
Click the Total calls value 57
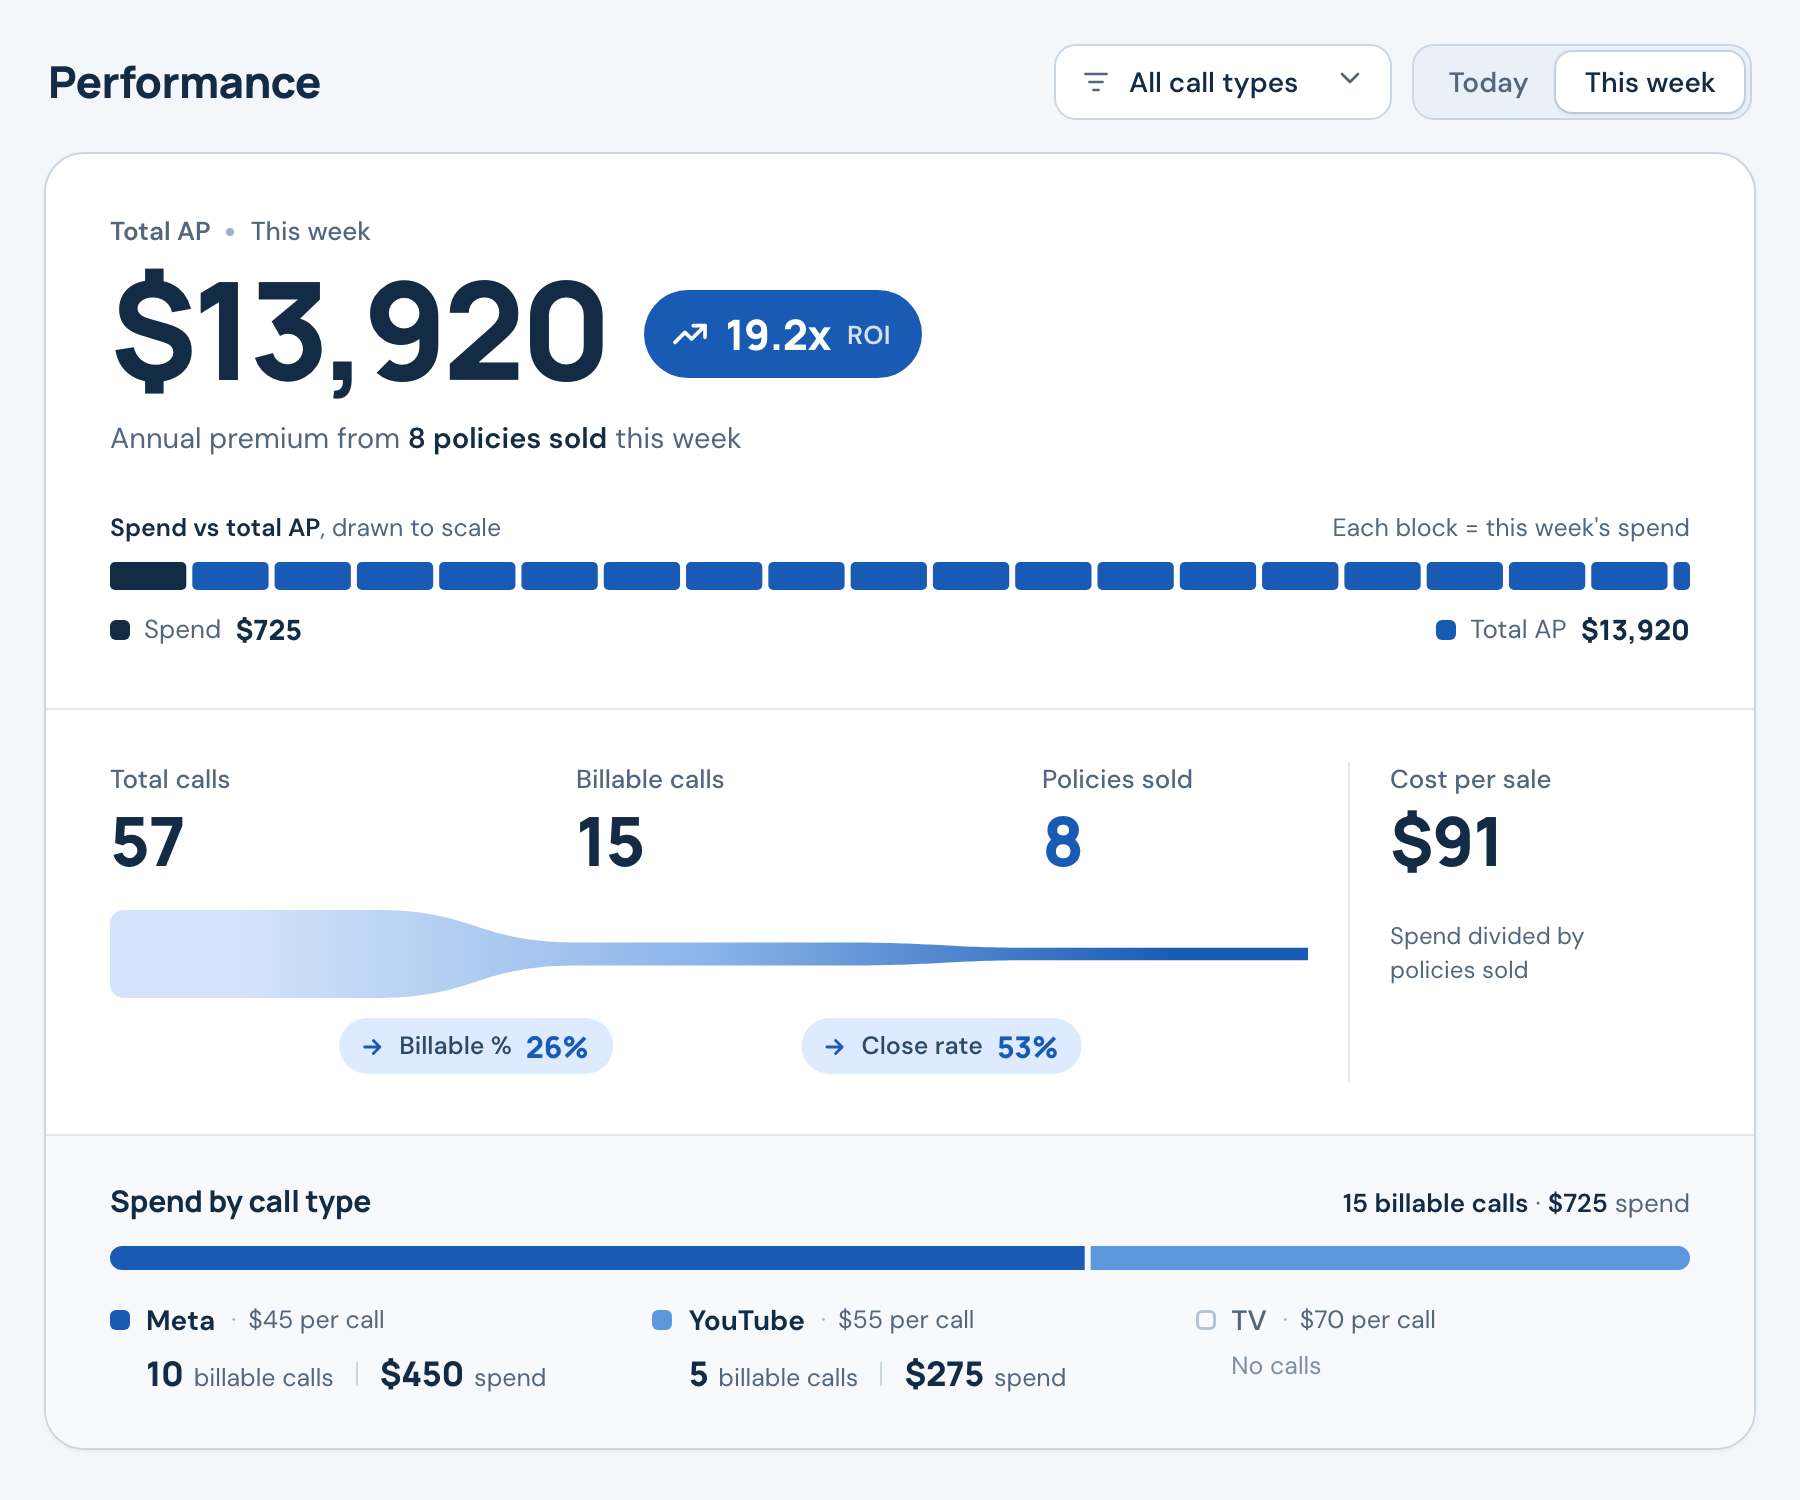point(148,842)
